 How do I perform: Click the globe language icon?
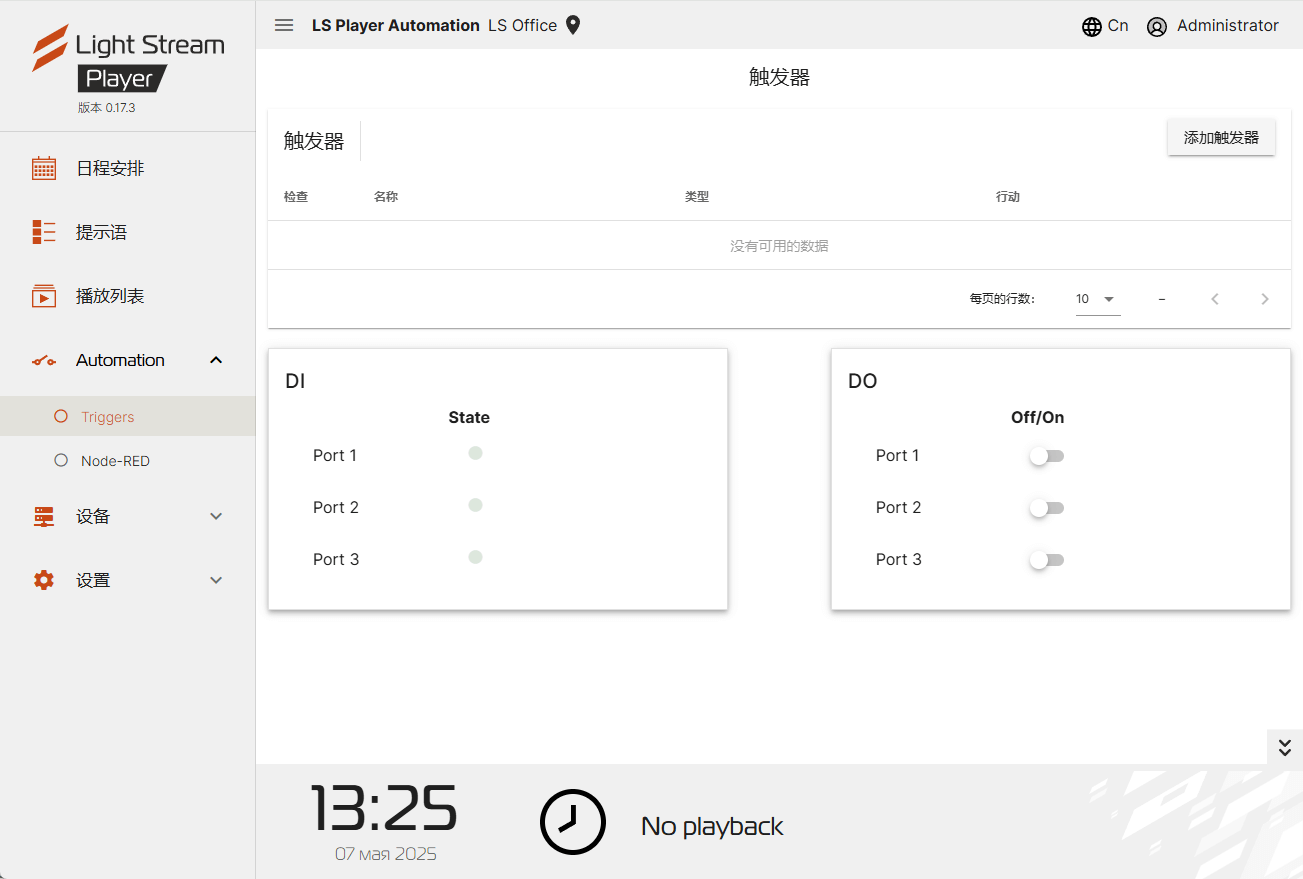click(1092, 27)
